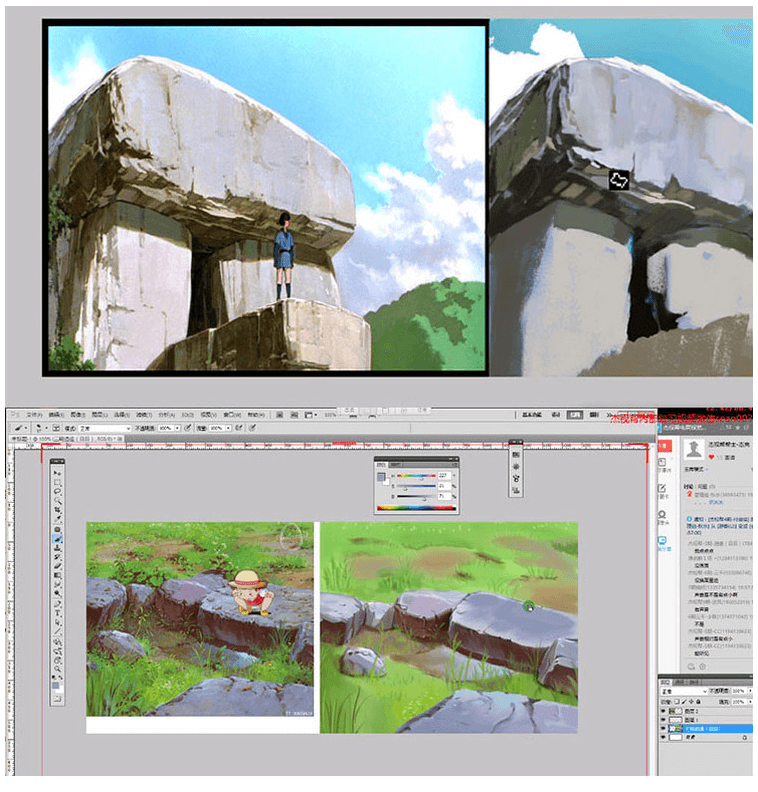Select the Spot Healing Brush tool
Viewport: 758px width, 792px height.
tap(58, 529)
